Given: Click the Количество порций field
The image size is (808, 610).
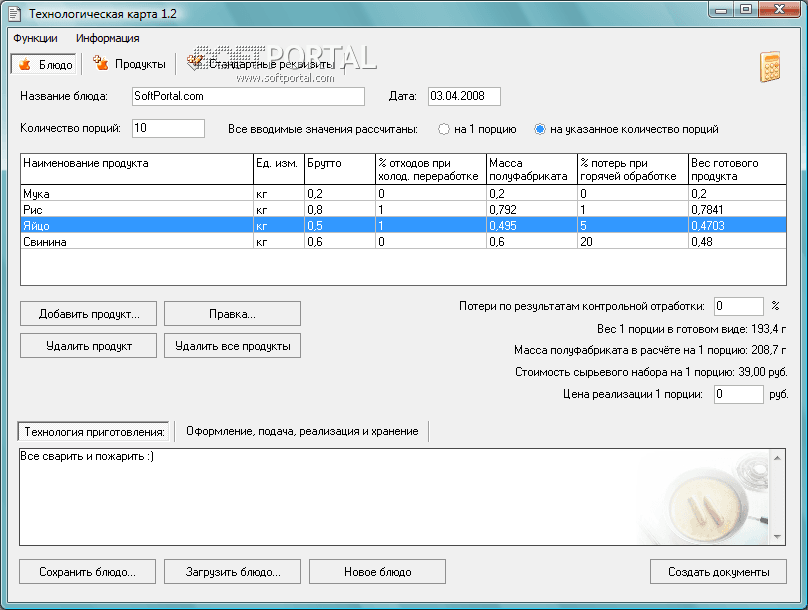Looking at the screenshot, I should point(169,128).
